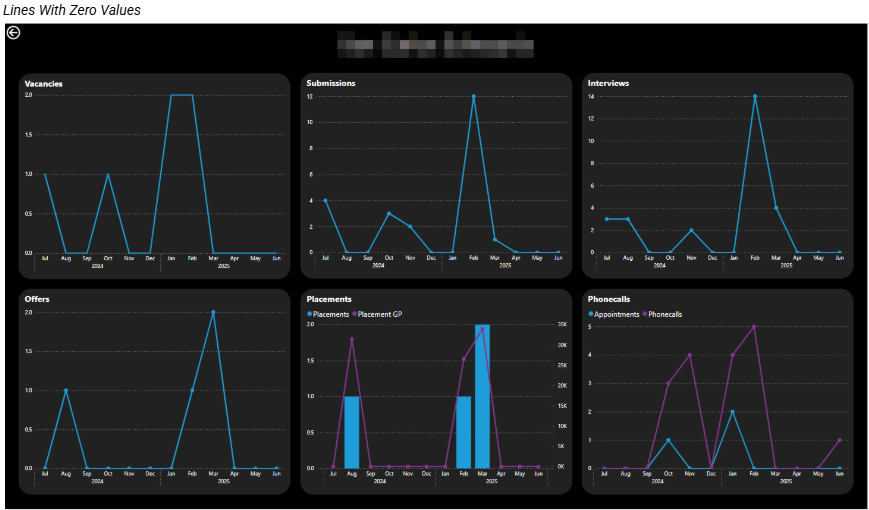The image size is (869, 510).
Task: Click the Placements legend entry with blue dot
Action: coord(329,314)
